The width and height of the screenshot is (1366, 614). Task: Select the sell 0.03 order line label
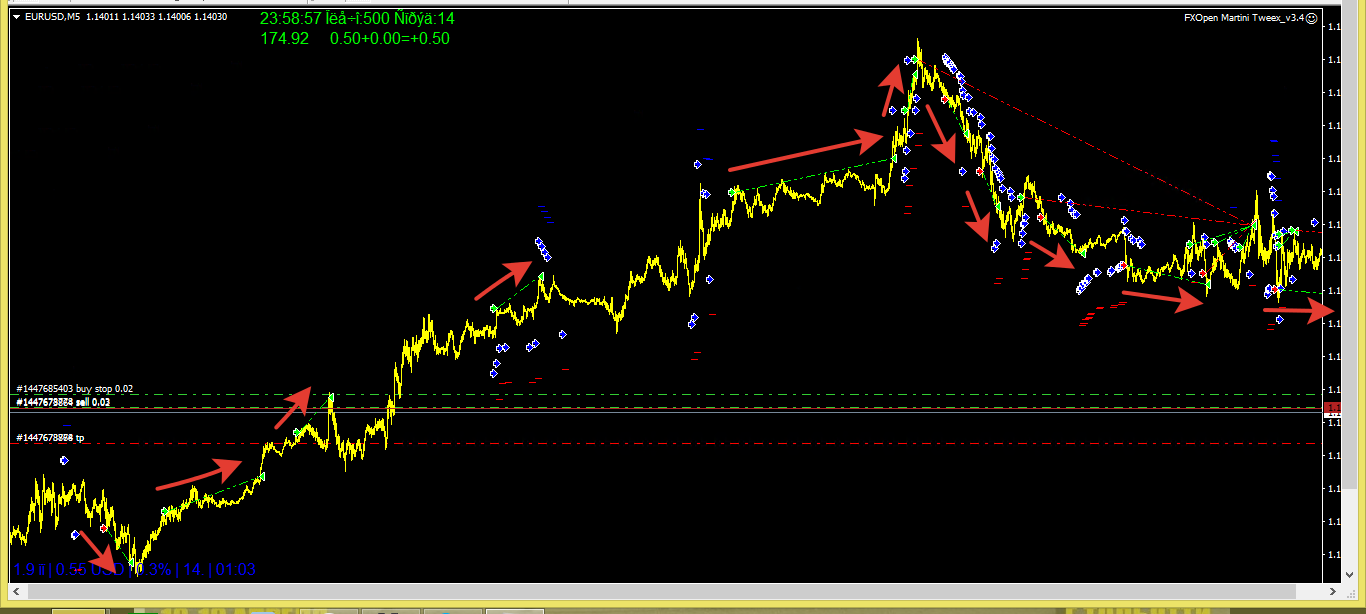63,402
